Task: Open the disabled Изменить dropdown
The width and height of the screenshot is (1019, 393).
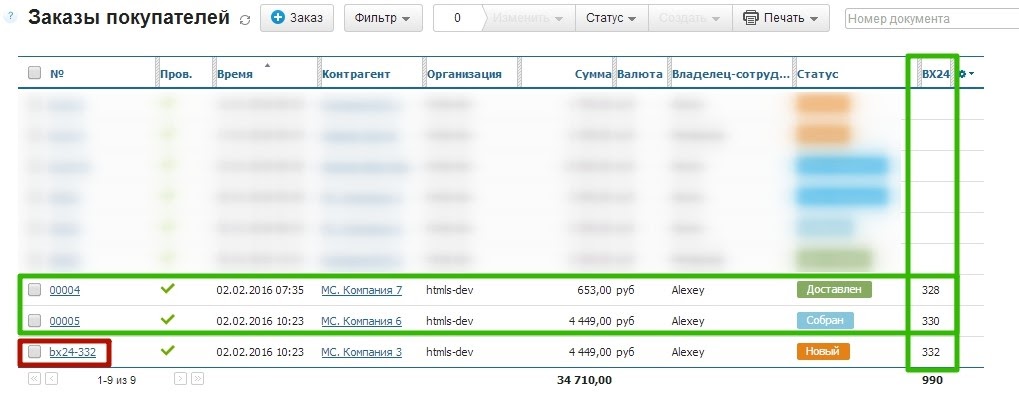Action: [x=528, y=18]
